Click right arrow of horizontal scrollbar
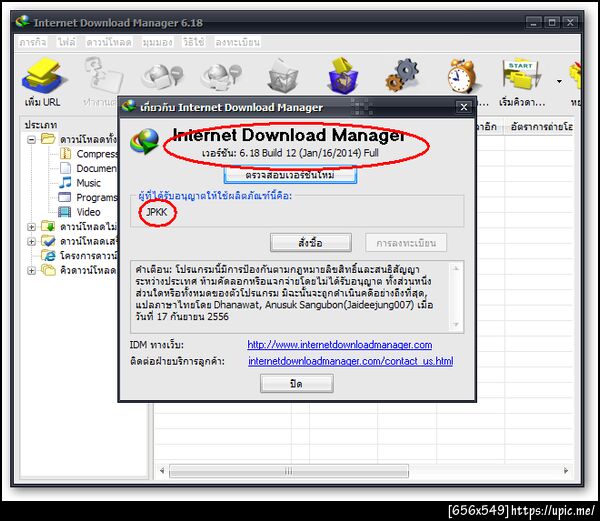Screen dimensions: 600x521 pyautogui.click(x=566, y=471)
